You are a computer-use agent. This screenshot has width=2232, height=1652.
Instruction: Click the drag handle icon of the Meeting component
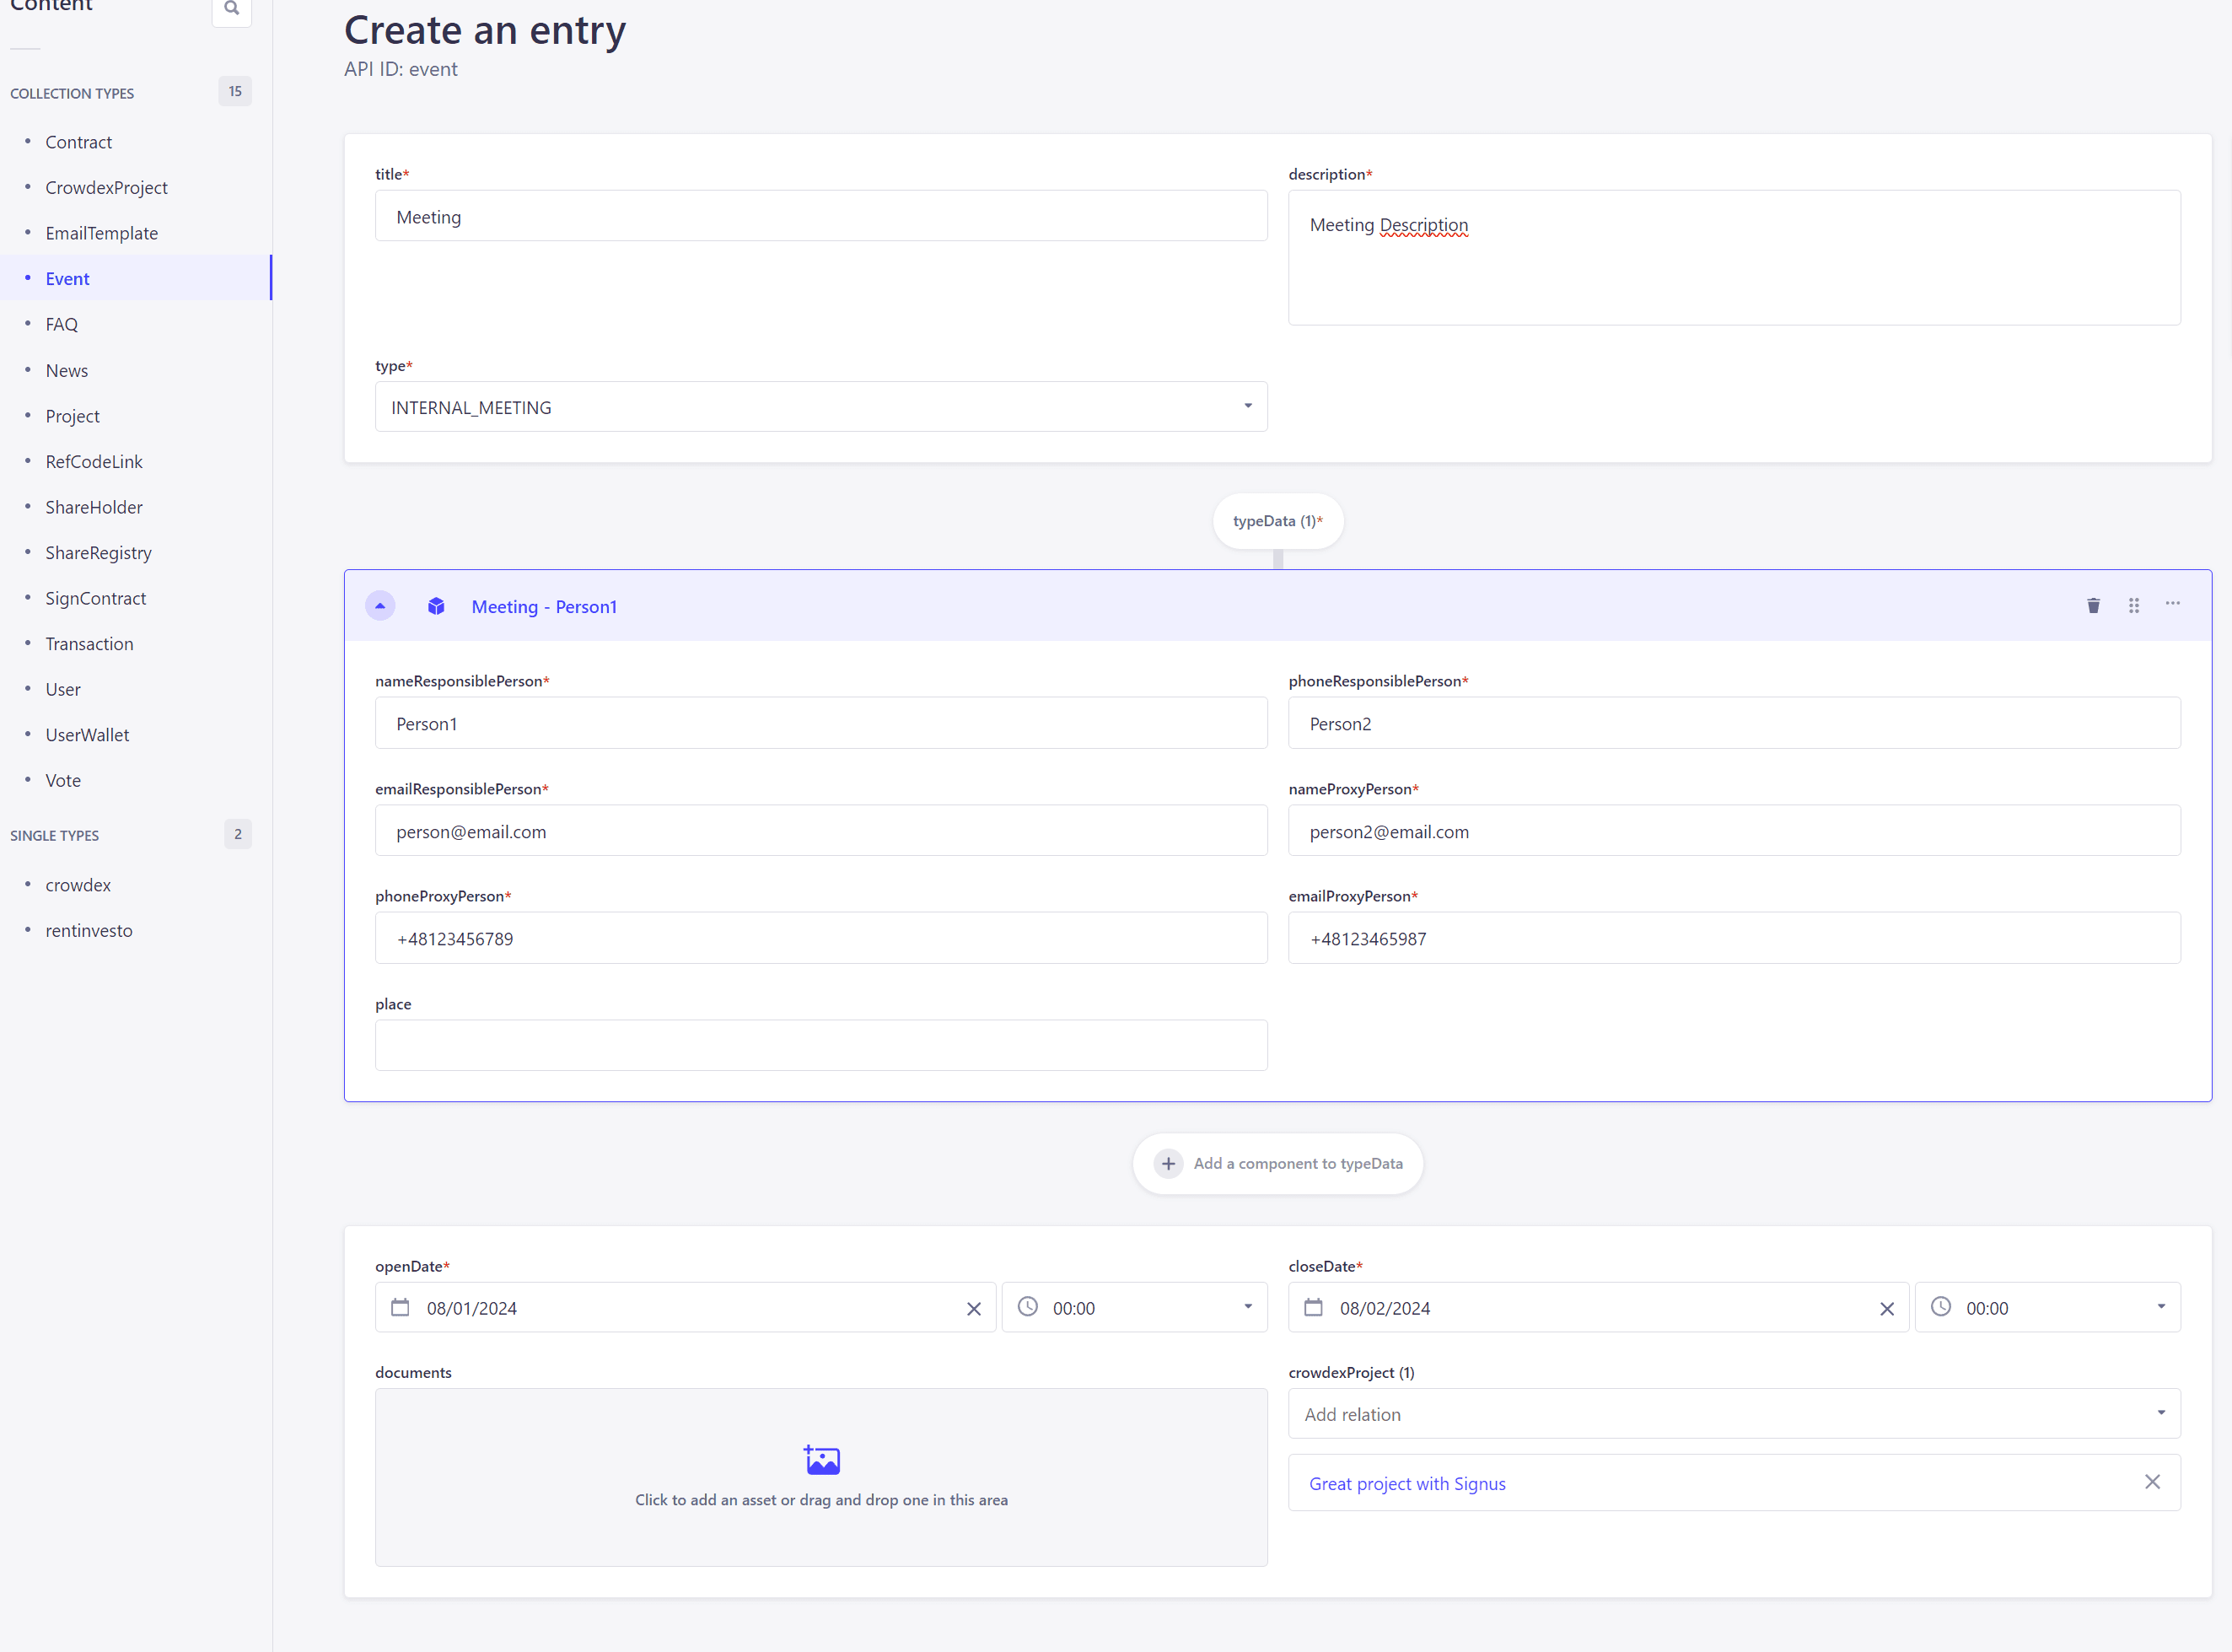click(x=2133, y=605)
